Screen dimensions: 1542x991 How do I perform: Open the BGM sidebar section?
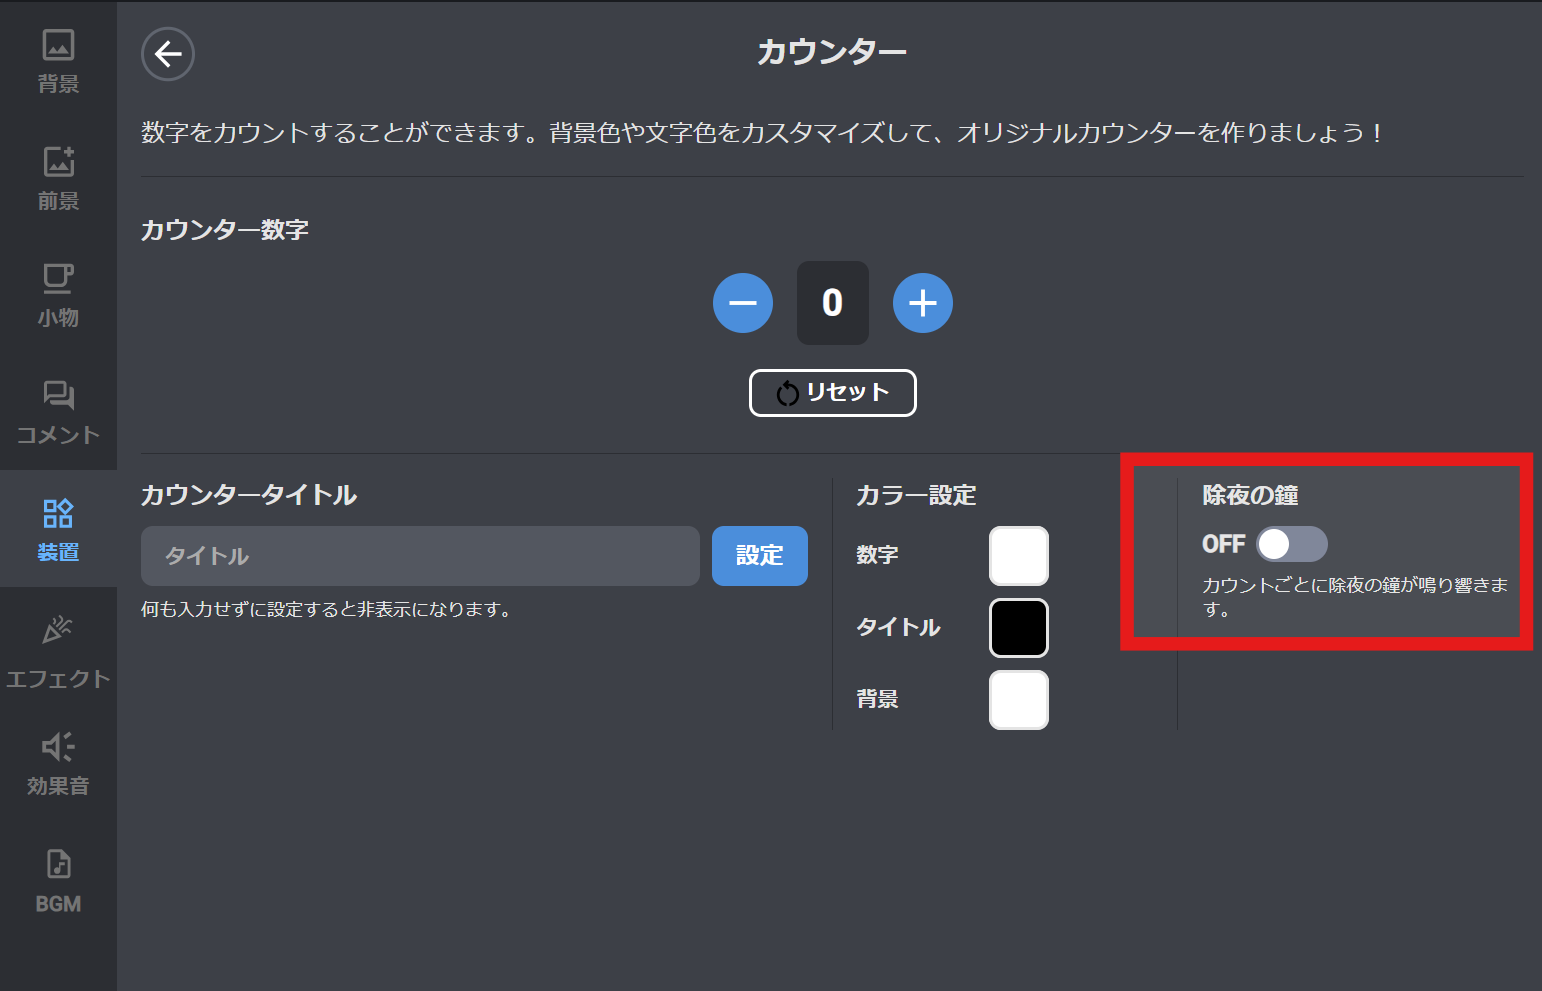(x=58, y=880)
